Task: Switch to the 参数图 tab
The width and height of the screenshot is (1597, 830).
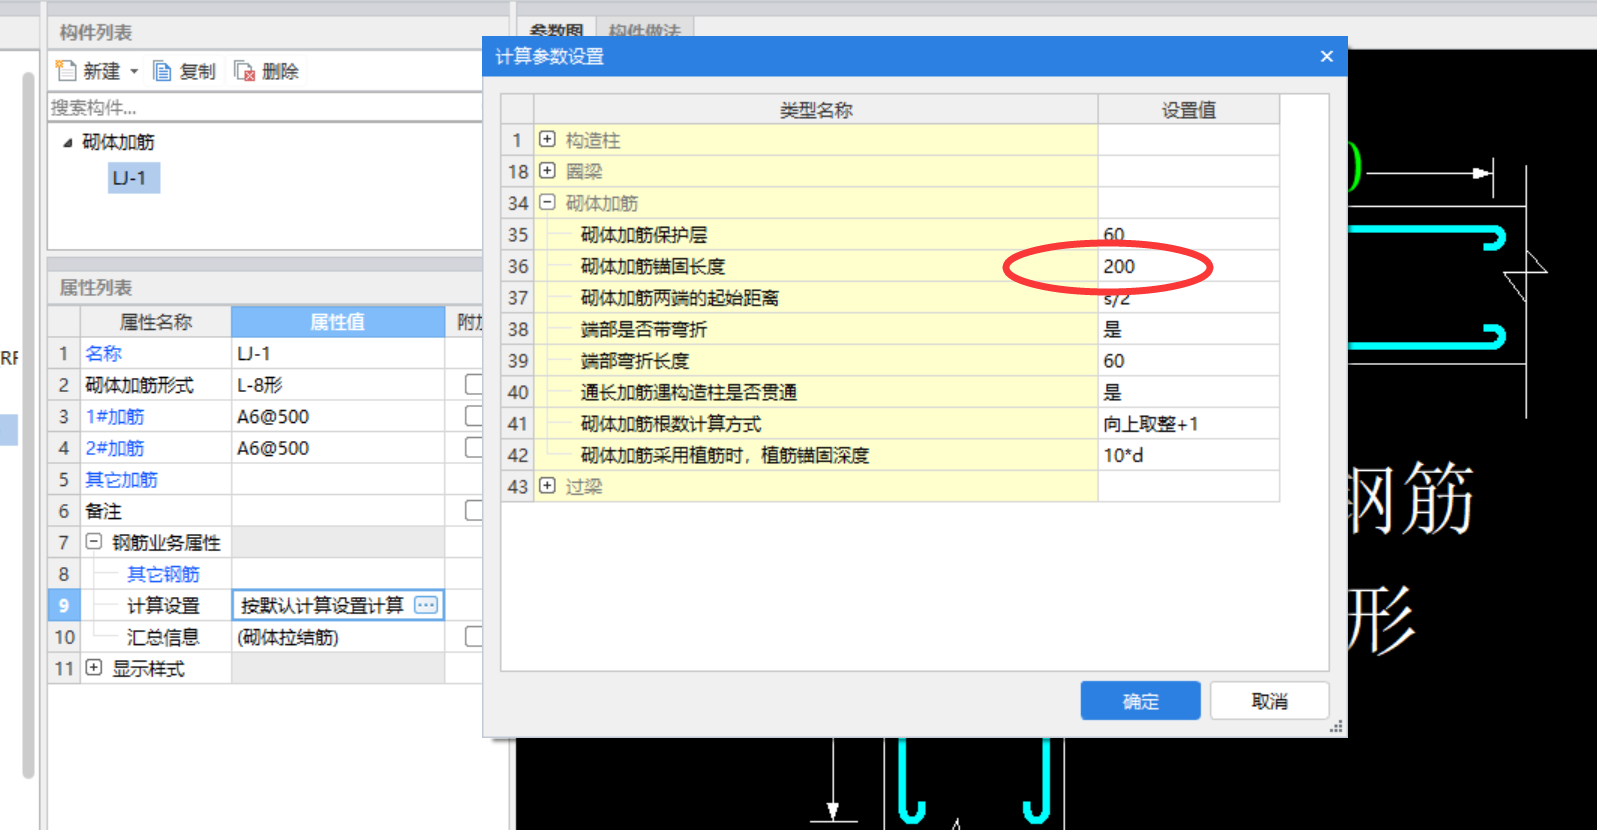Action: point(555,30)
